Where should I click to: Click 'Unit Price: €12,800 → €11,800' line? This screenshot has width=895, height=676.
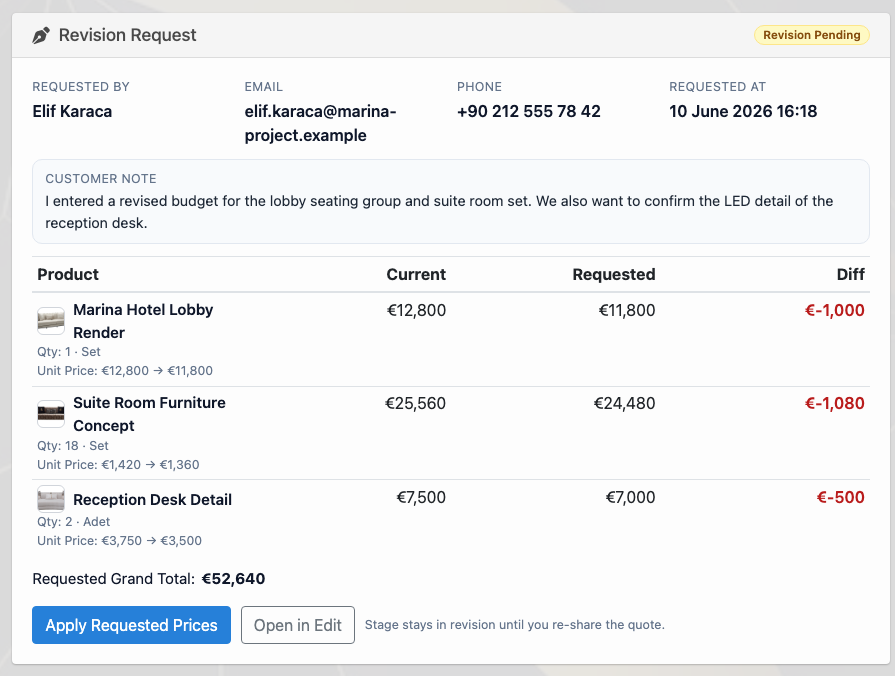[x=125, y=371]
